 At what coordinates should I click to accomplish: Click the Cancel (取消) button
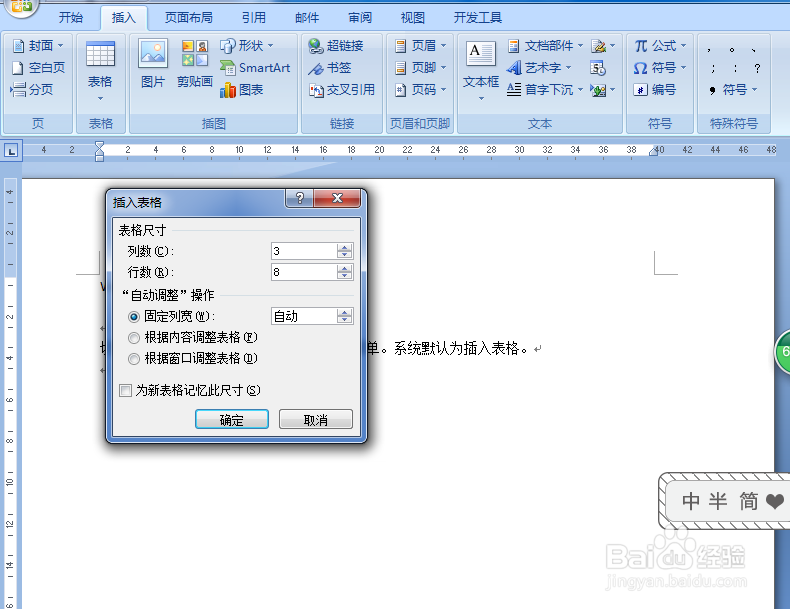tap(316, 420)
